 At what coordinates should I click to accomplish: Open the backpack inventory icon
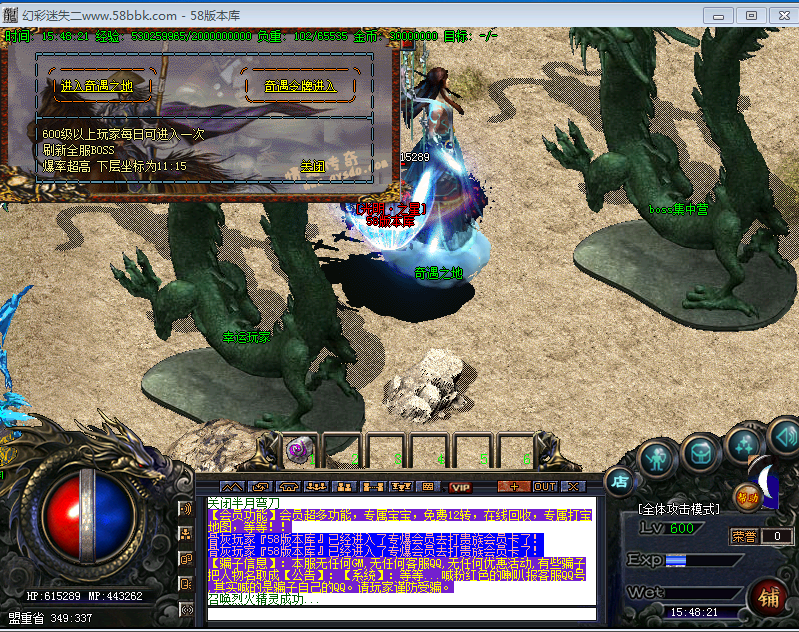click(701, 453)
